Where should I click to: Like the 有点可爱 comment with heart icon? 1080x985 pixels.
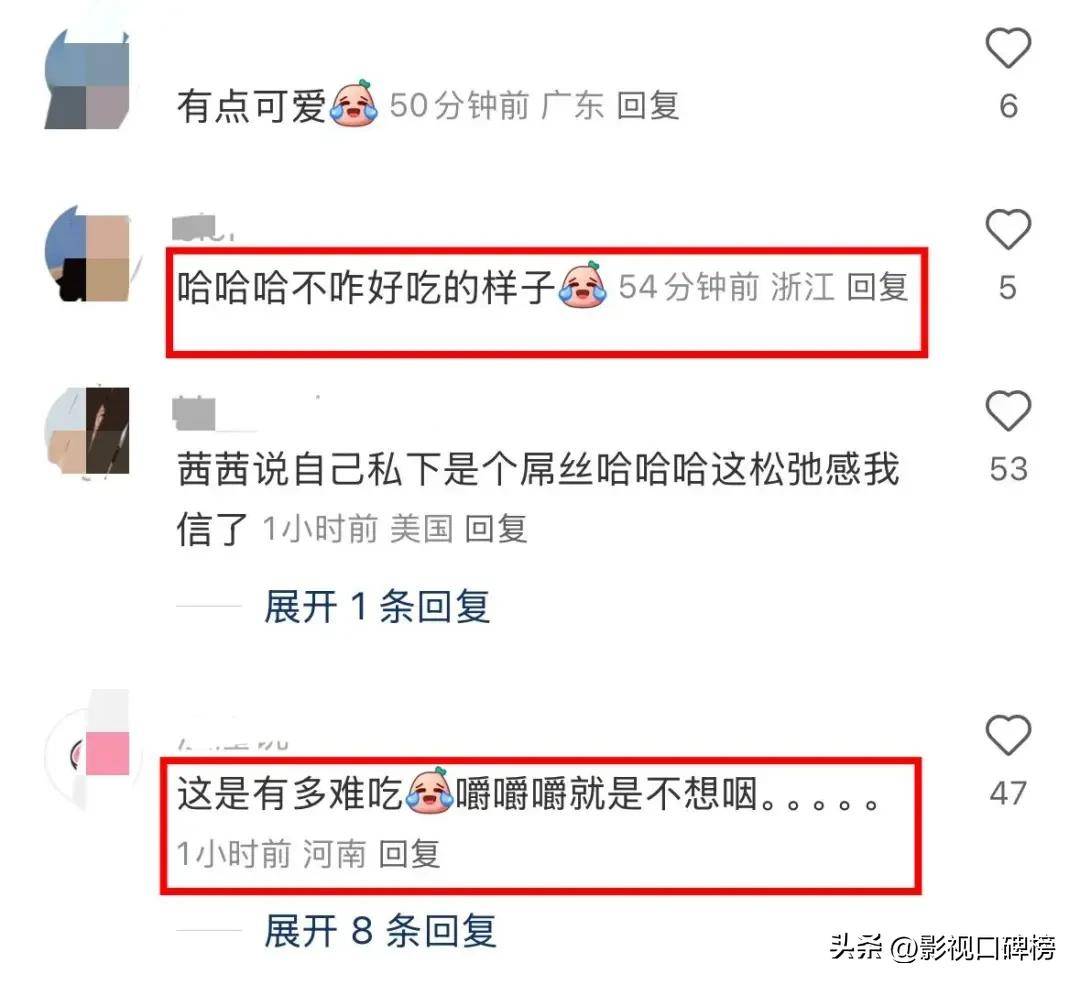click(x=1008, y=48)
